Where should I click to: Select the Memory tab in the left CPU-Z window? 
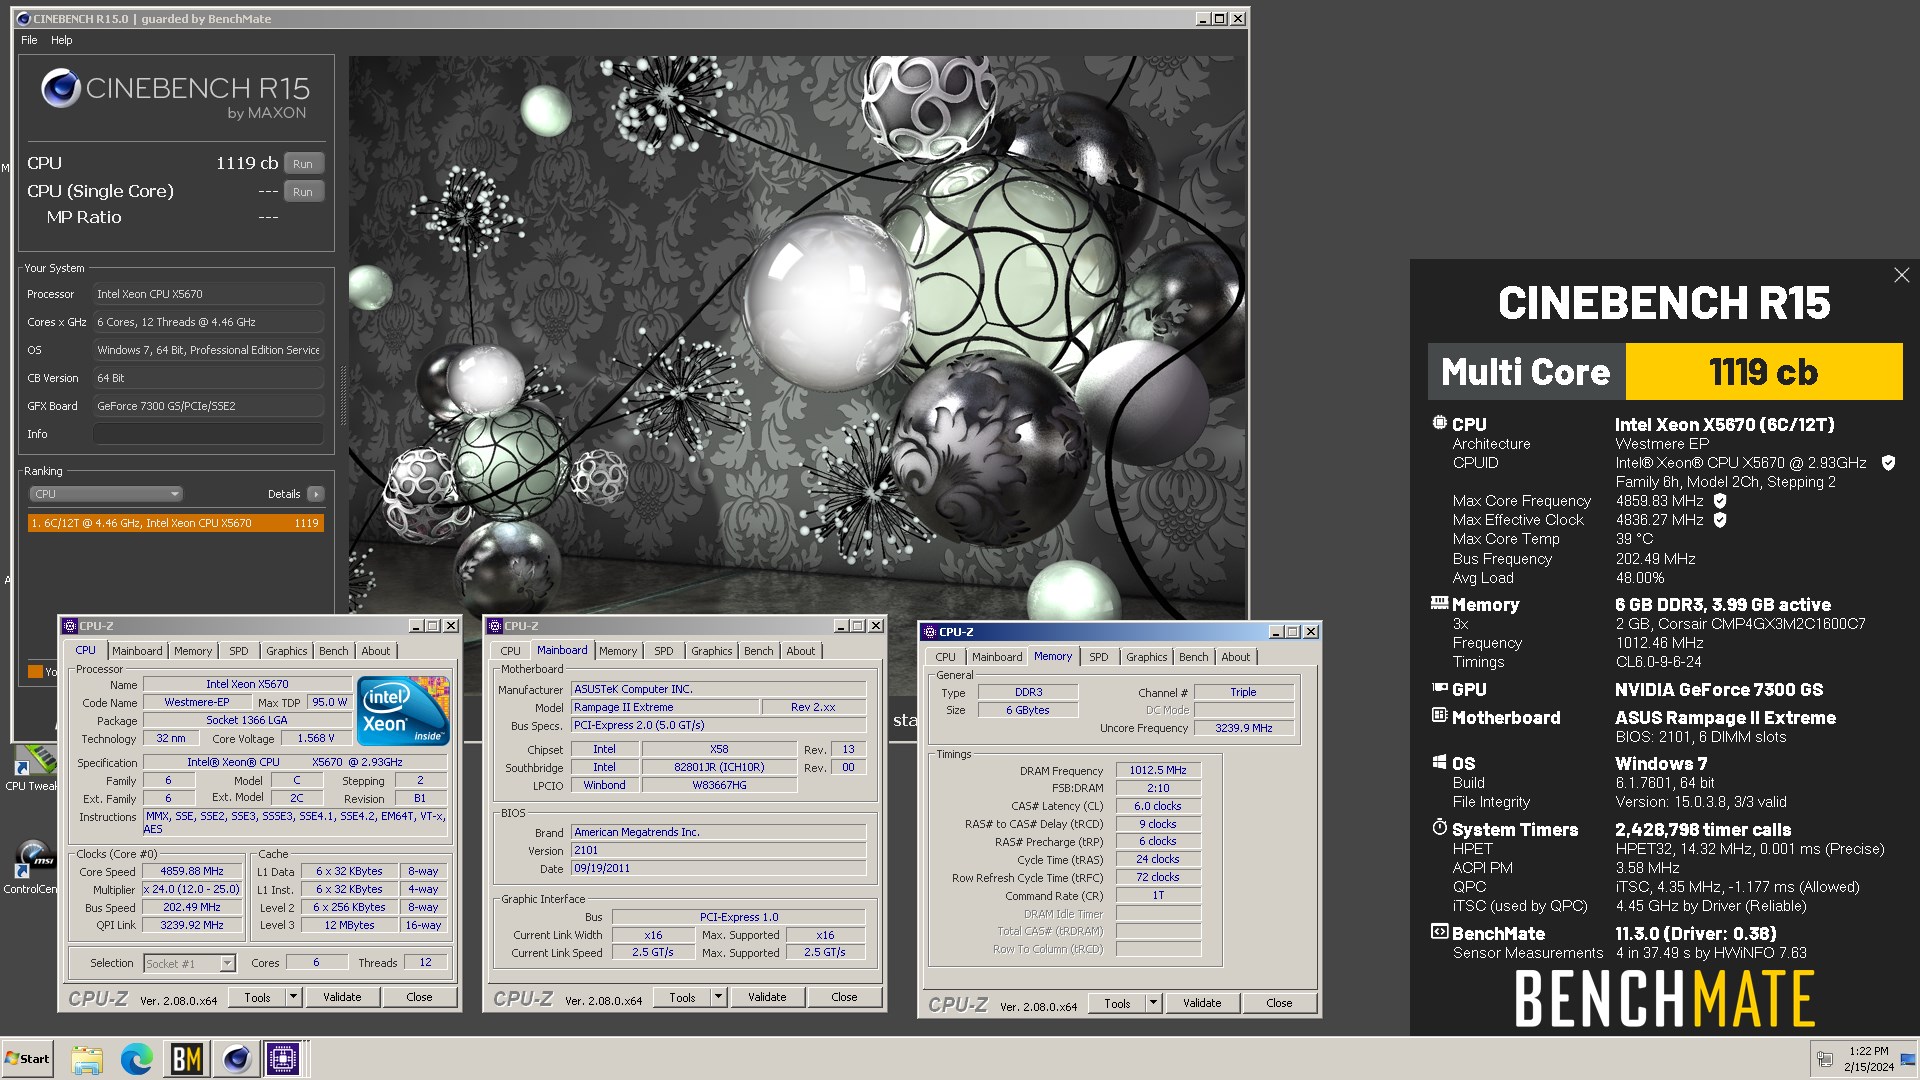[193, 651]
